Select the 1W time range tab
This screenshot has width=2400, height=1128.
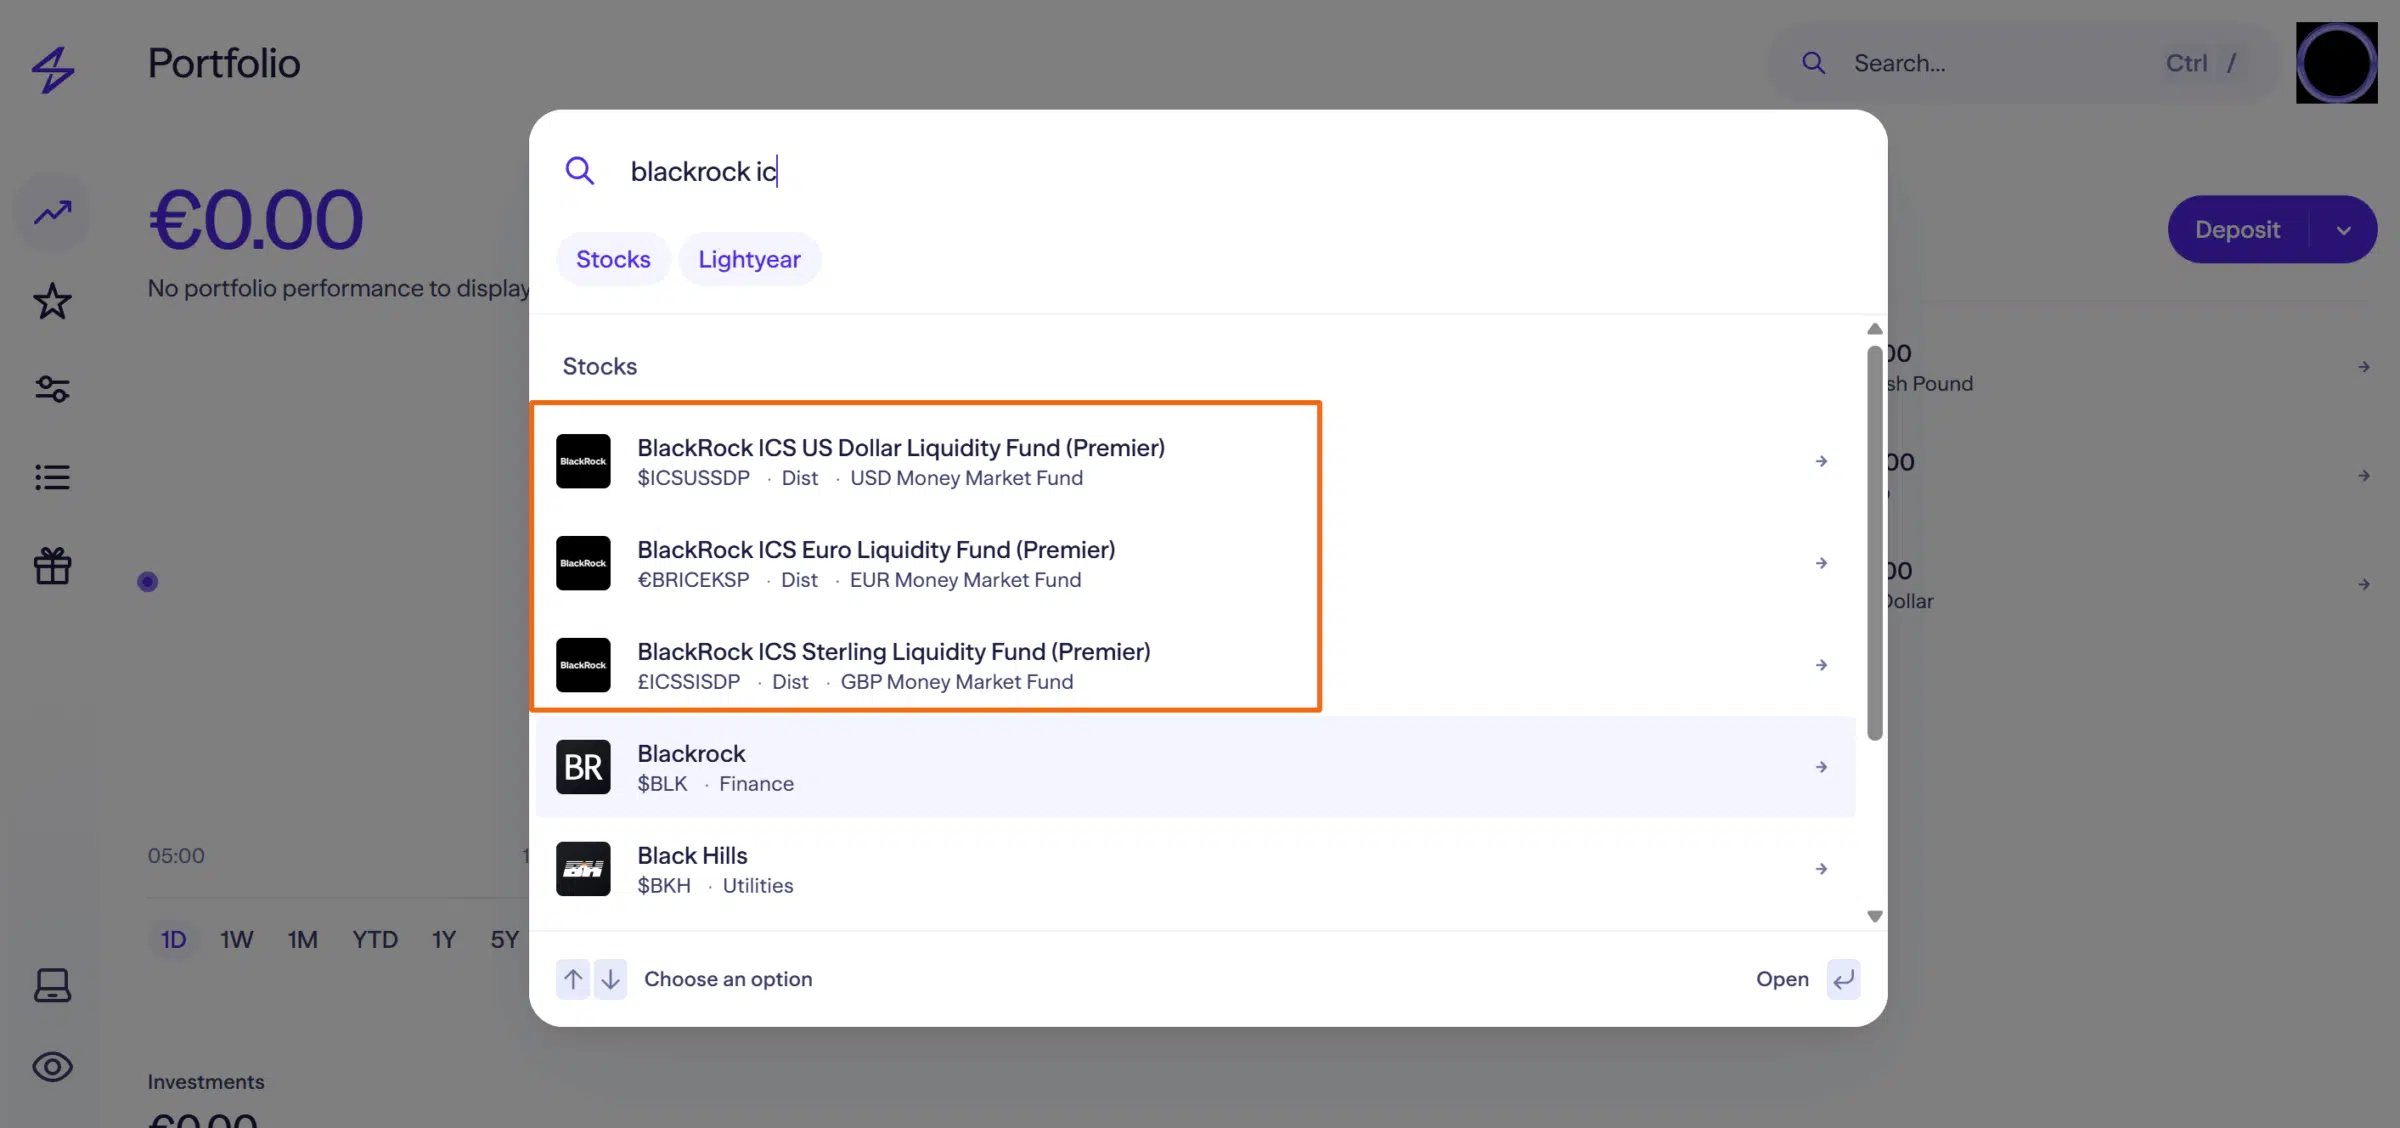pyautogui.click(x=236, y=940)
